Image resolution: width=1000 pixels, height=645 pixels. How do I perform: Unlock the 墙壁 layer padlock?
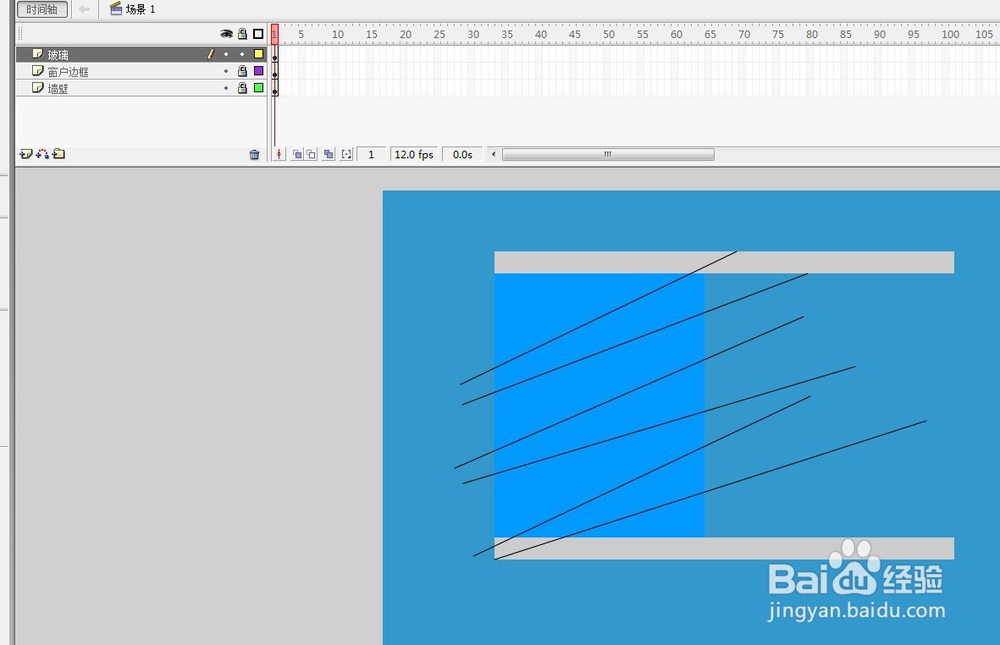[x=242, y=87]
